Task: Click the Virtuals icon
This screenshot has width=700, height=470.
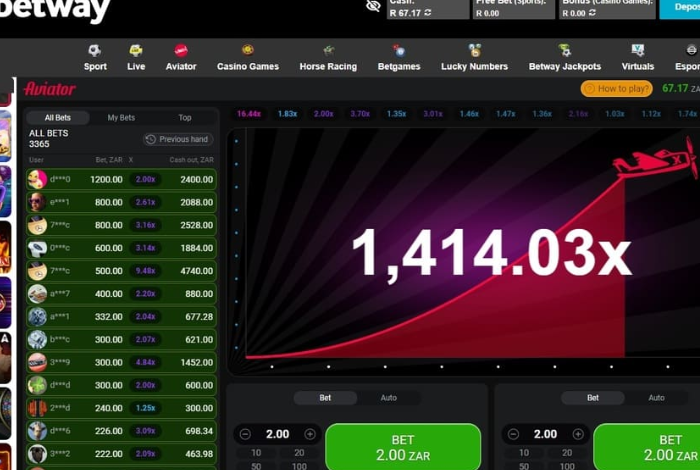Action: (638, 50)
